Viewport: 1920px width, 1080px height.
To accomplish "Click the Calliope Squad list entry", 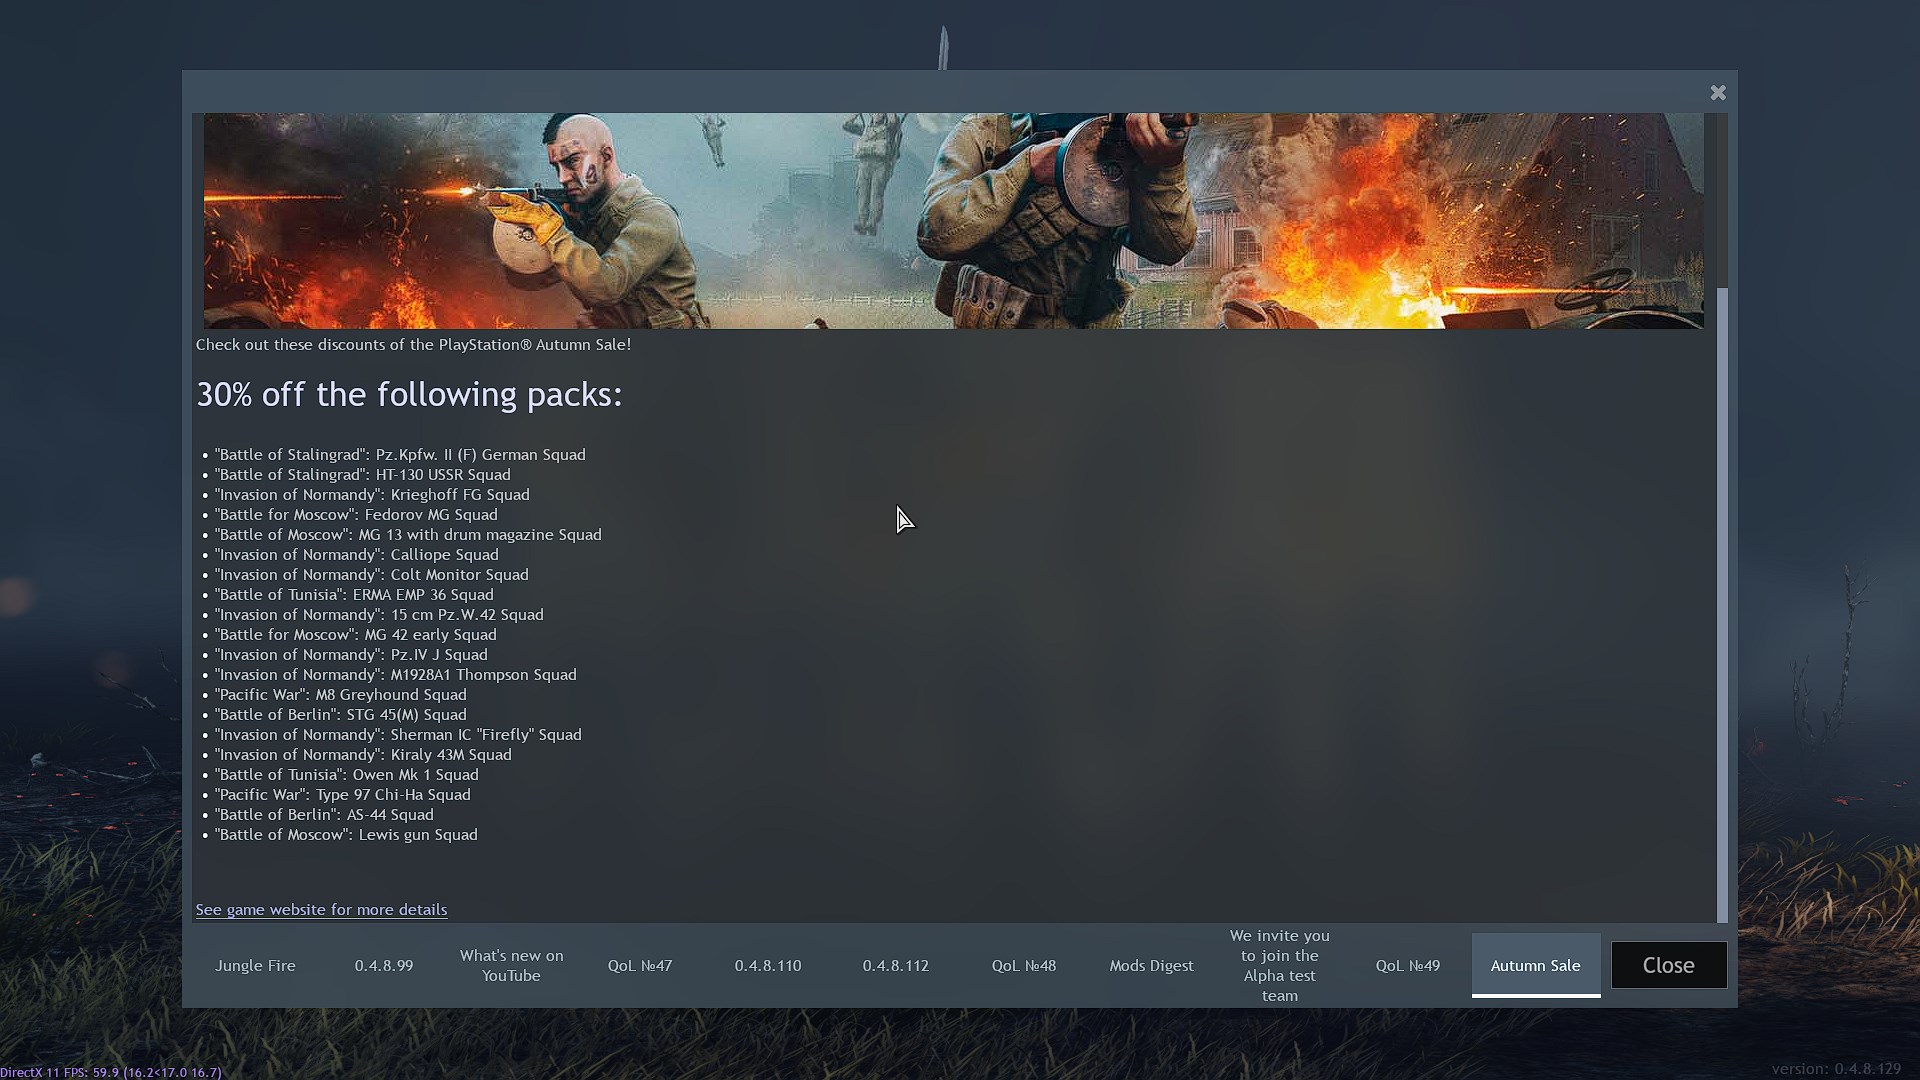I will click(356, 554).
